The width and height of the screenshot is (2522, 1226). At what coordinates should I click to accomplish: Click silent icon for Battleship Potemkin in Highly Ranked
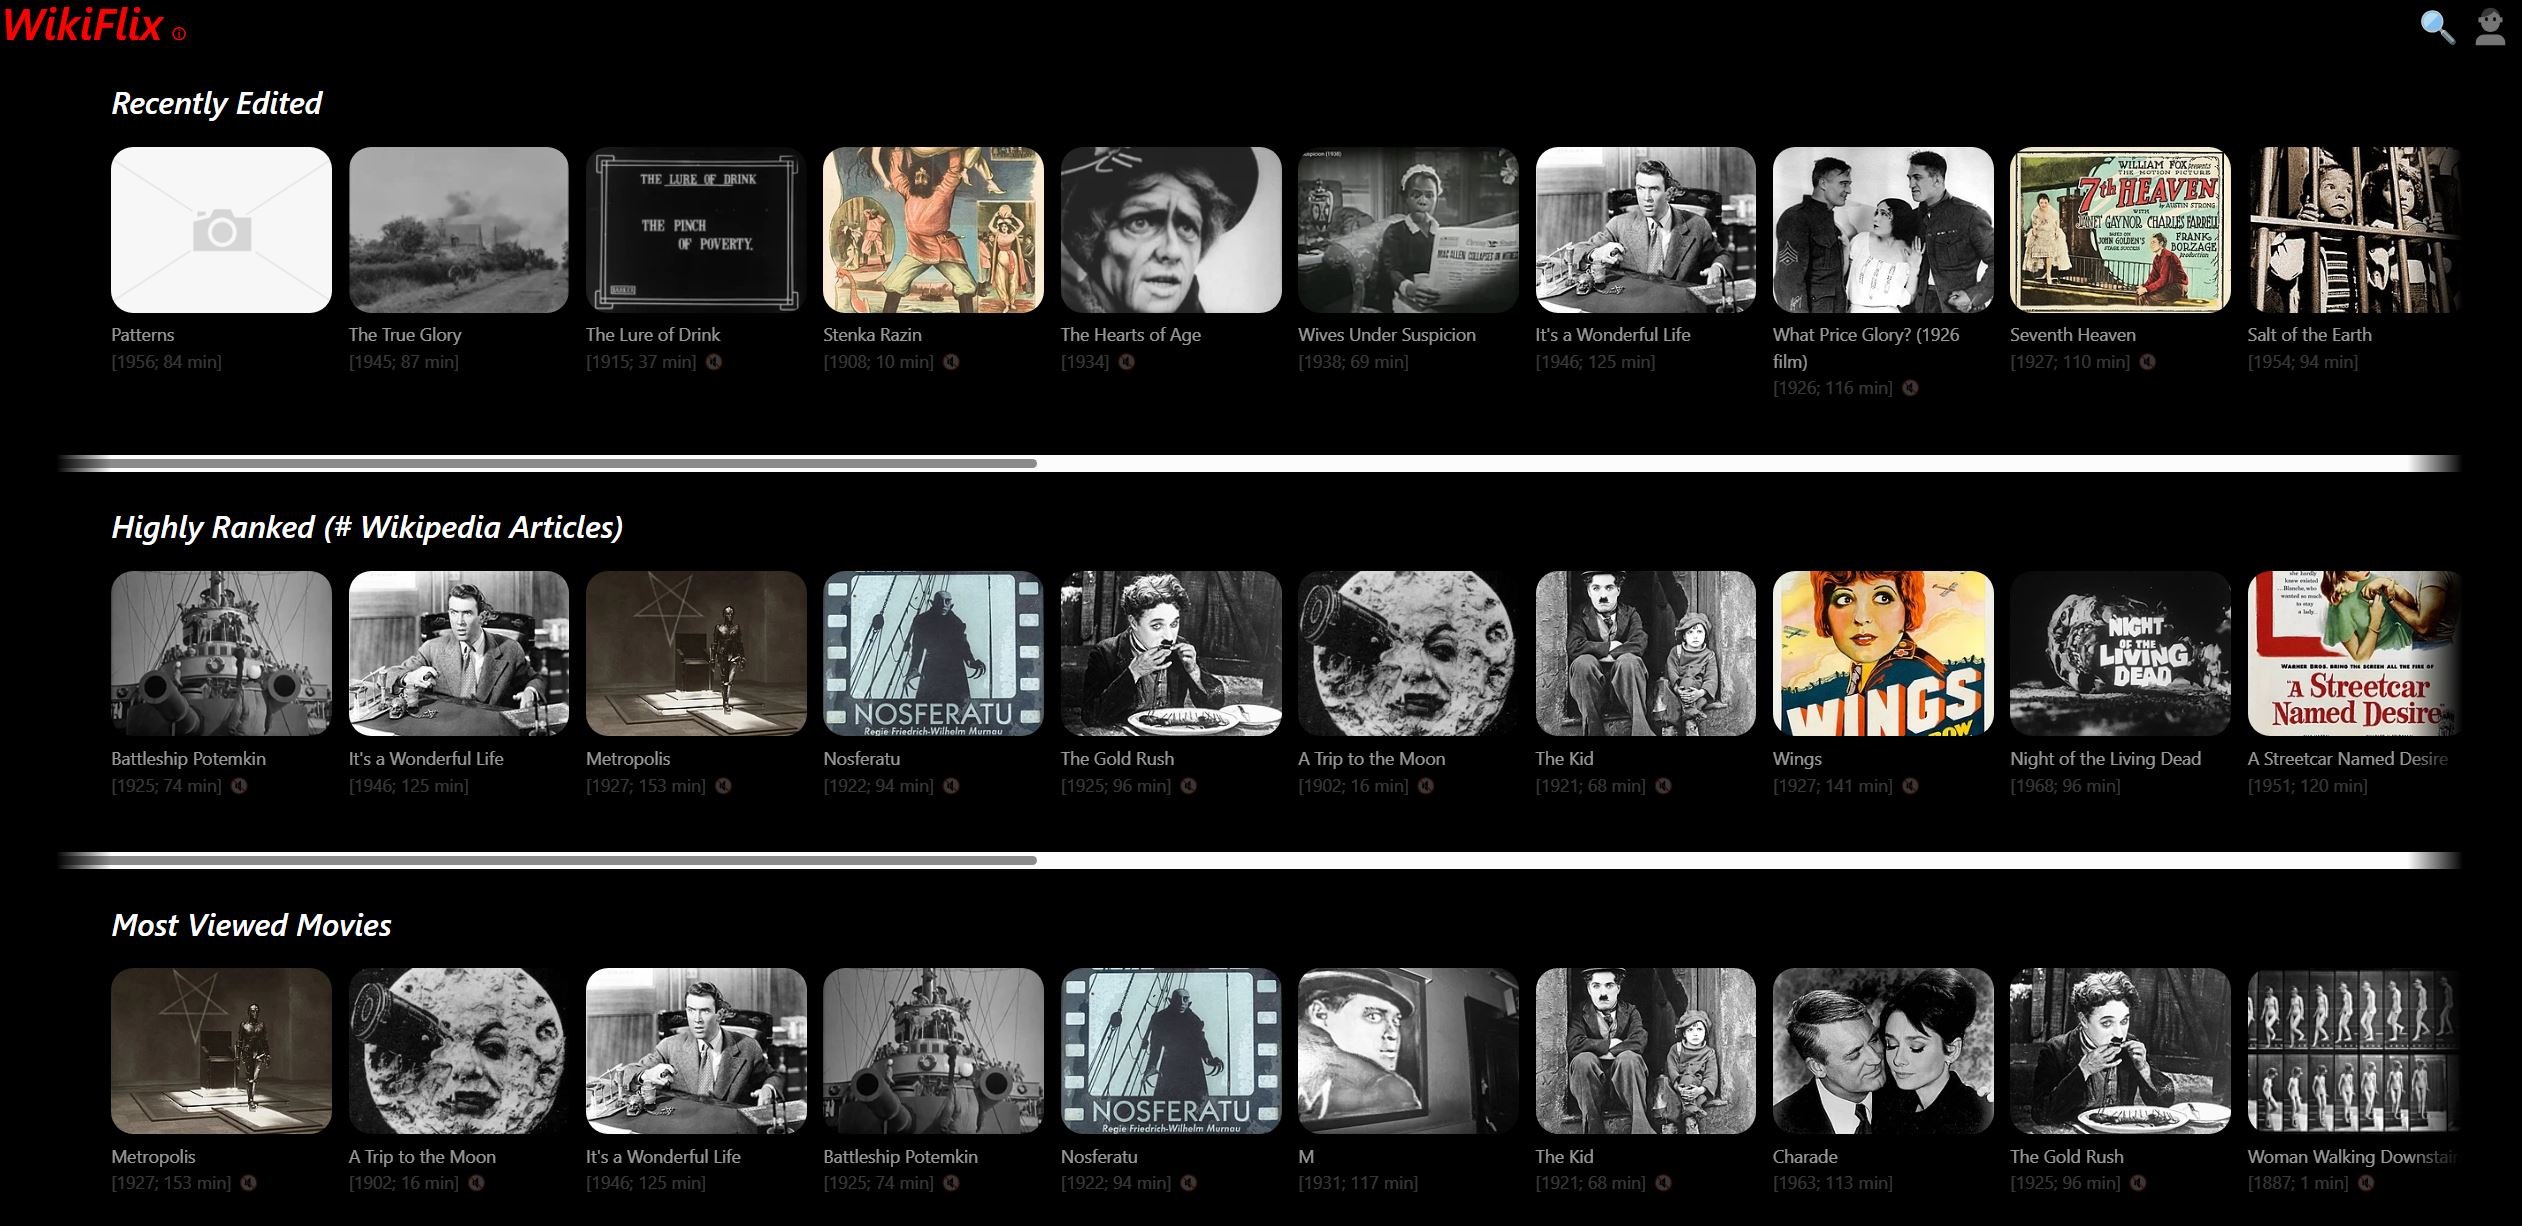tap(239, 786)
